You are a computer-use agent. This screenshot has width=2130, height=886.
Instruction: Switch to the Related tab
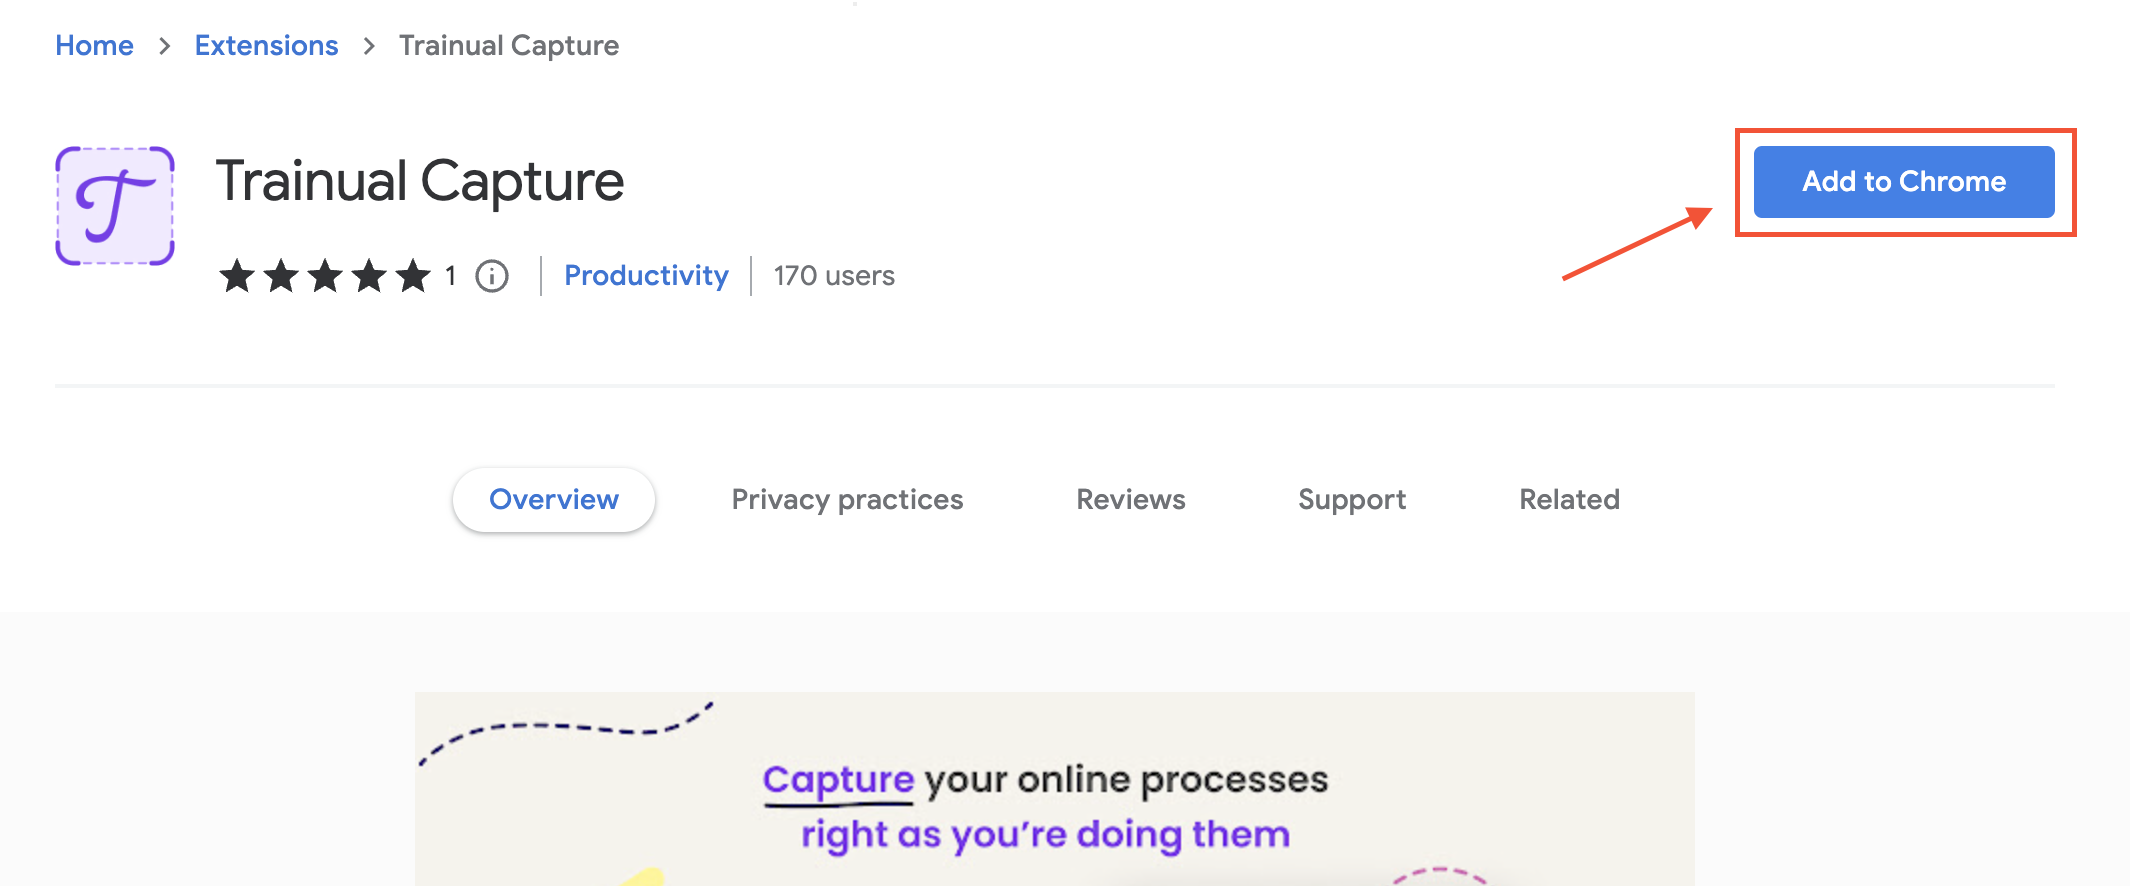pyautogui.click(x=1568, y=499)
